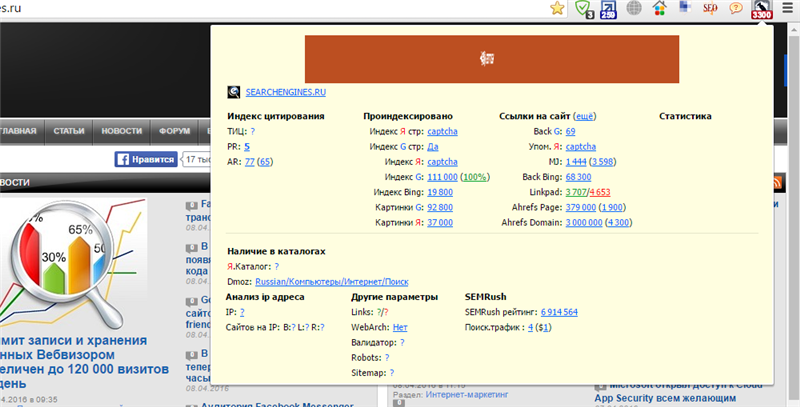Open Картинки Я value 37 000
This screenshot has height=407, width=800.
440,223
